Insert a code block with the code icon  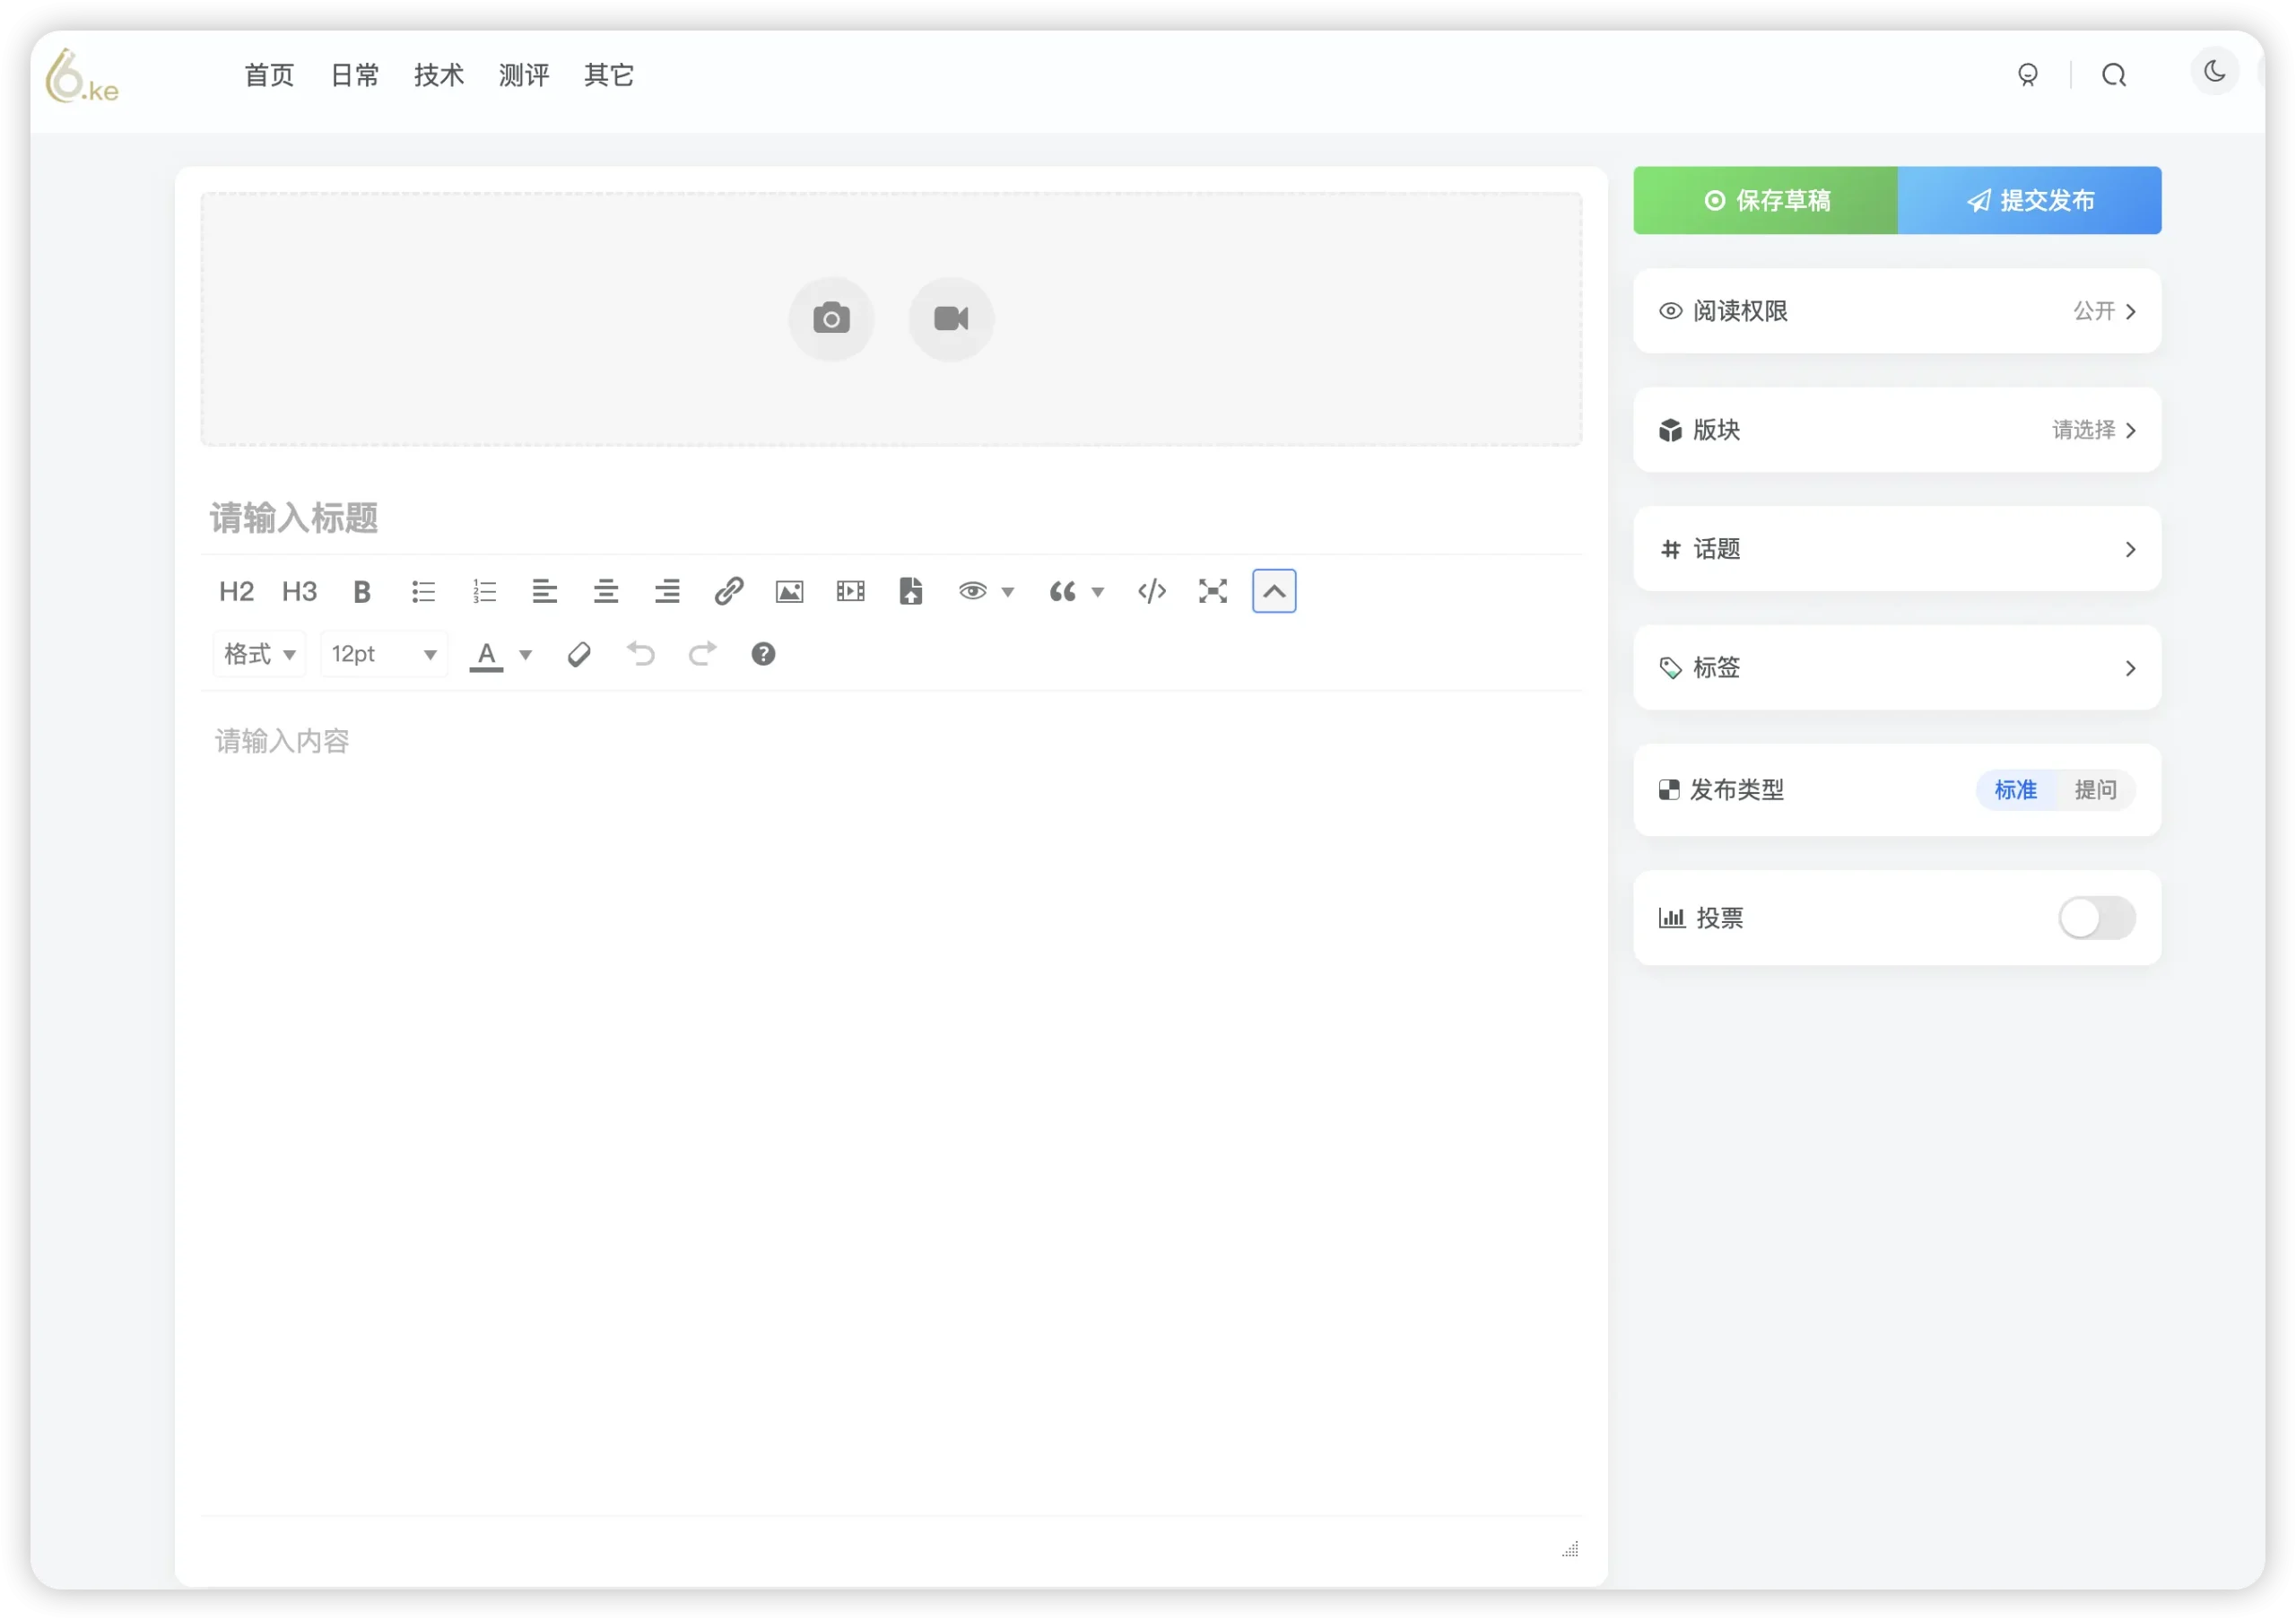click(1152, 591)
